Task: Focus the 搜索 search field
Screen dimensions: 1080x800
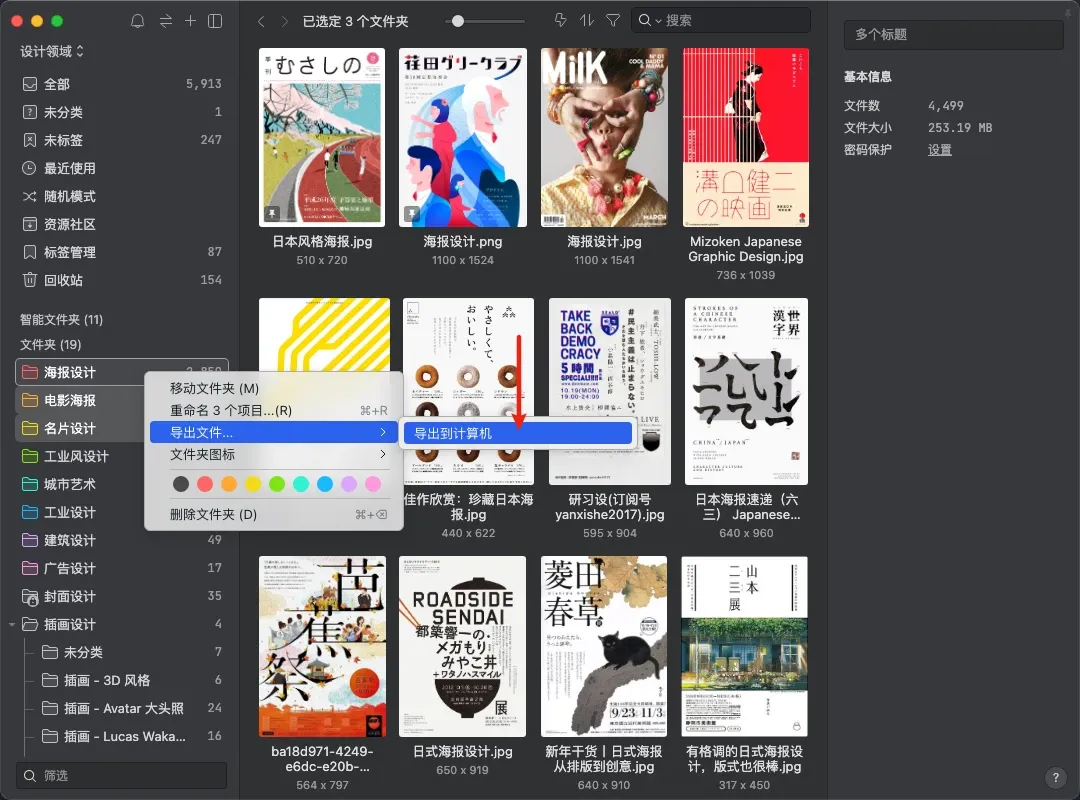Action: pyautogui.click(x=720, y=21)
